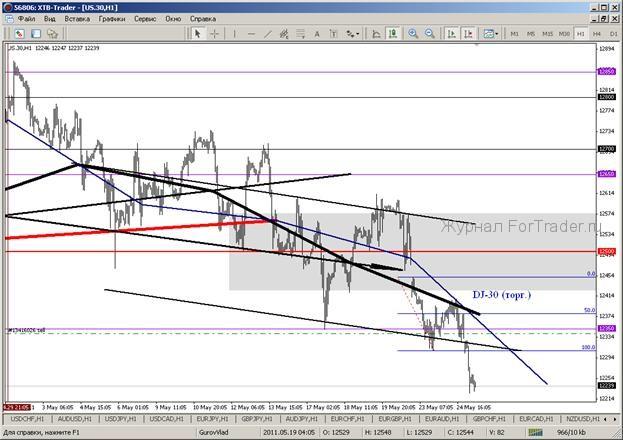623x440 pixels.
Task: Choose the trendline drawing tool
Action: (268, 34)
